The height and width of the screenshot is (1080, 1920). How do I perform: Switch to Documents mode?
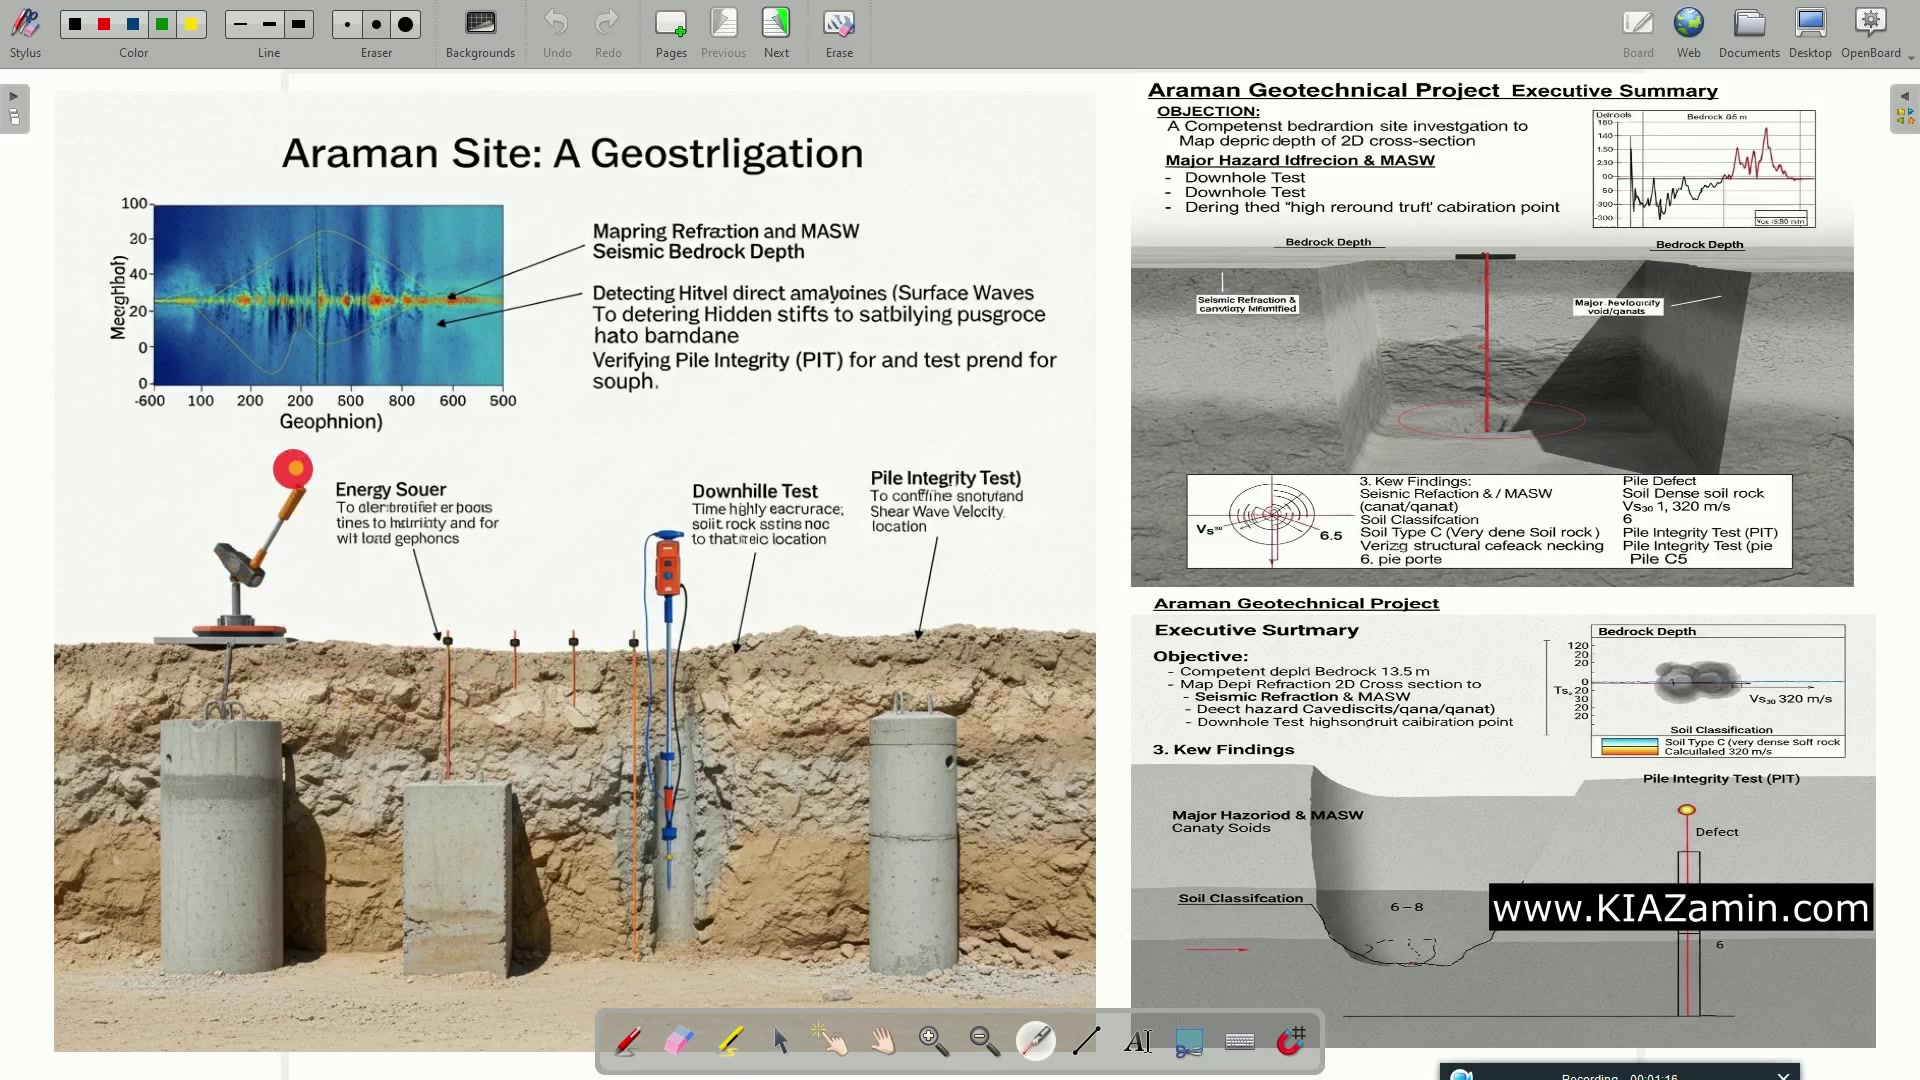[1748, 32]
